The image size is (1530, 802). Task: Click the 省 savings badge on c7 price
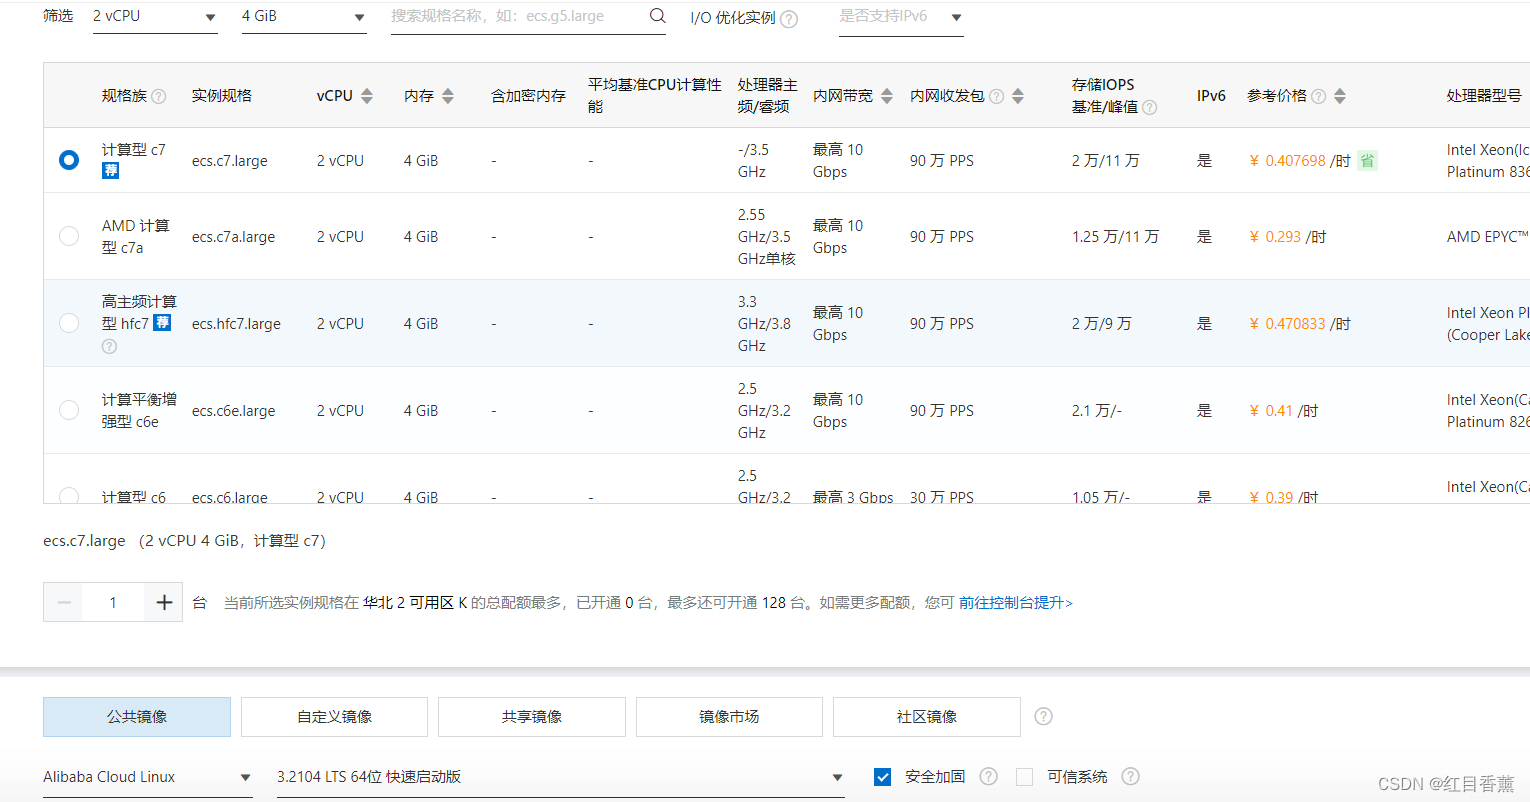(x=1367, y=160)
